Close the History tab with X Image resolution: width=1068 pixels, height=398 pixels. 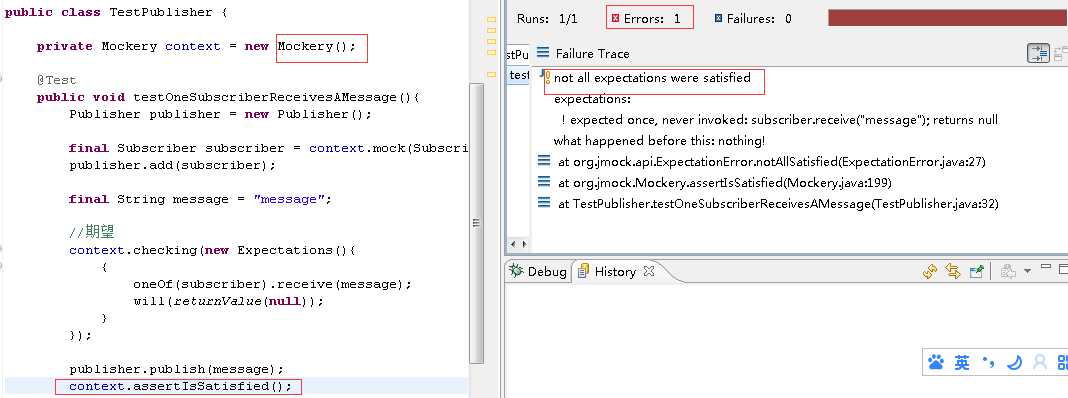[649, 271]
